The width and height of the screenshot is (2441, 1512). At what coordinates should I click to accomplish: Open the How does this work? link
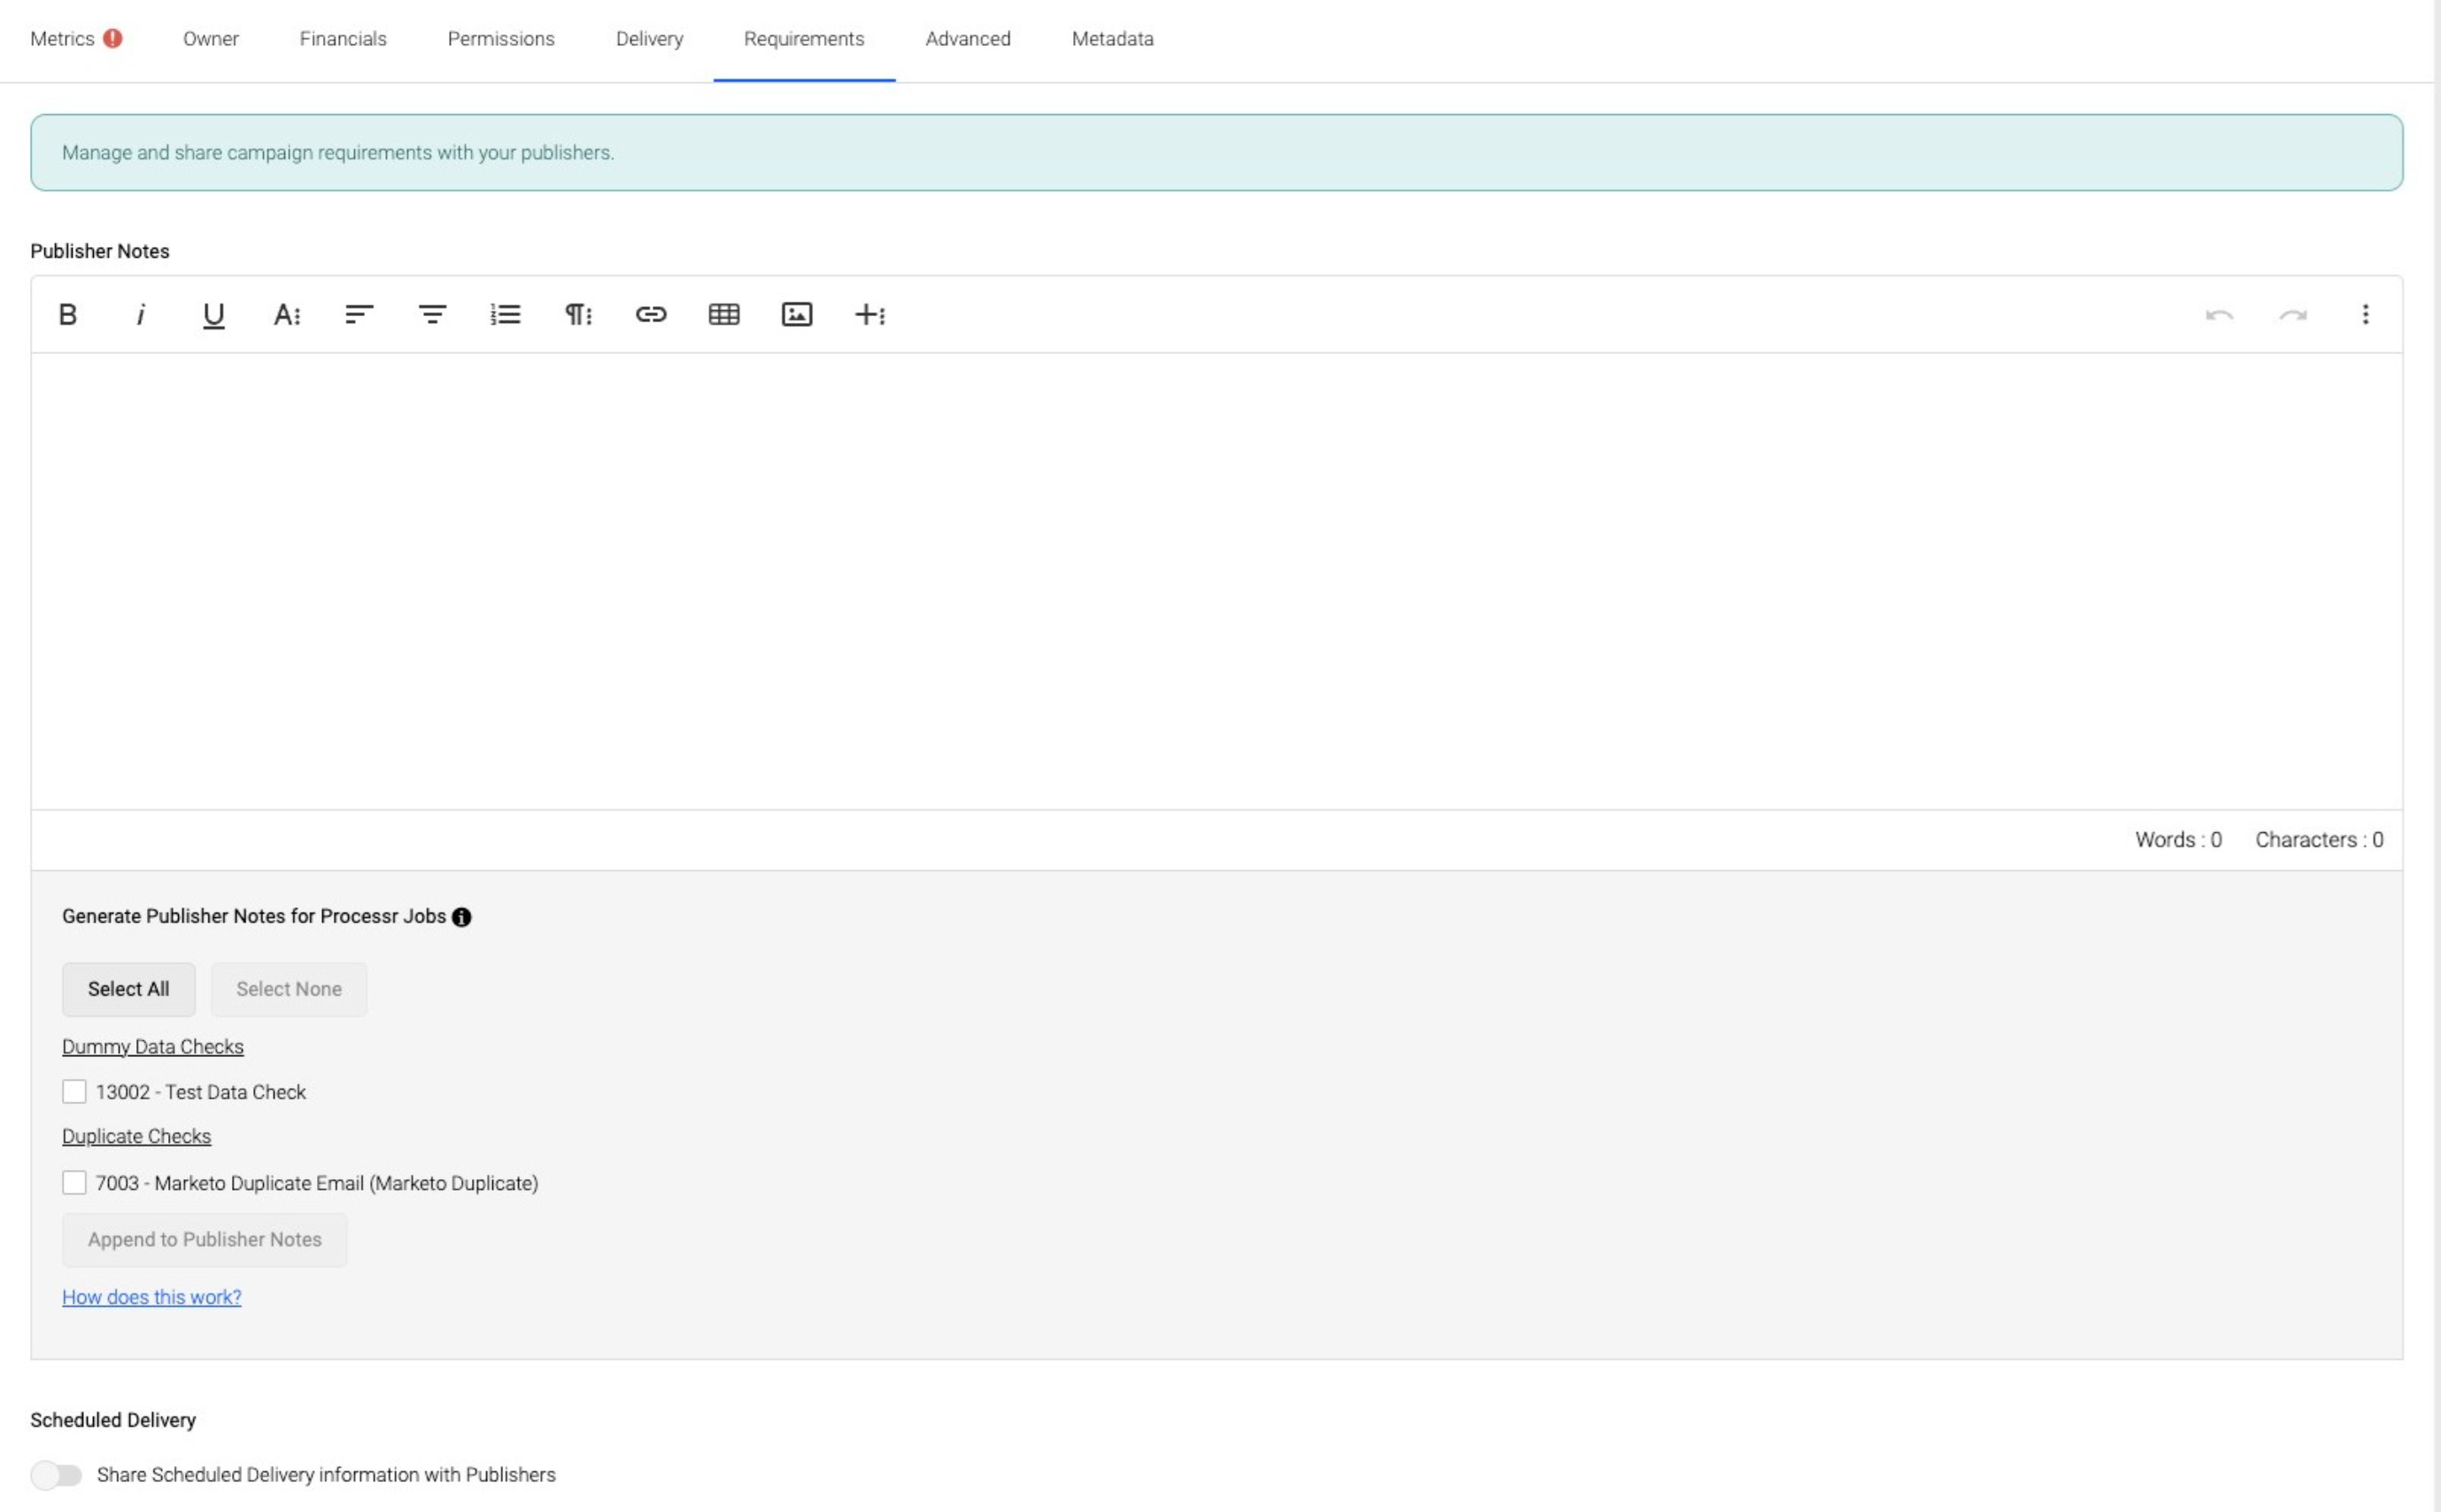coord(152,1297)
